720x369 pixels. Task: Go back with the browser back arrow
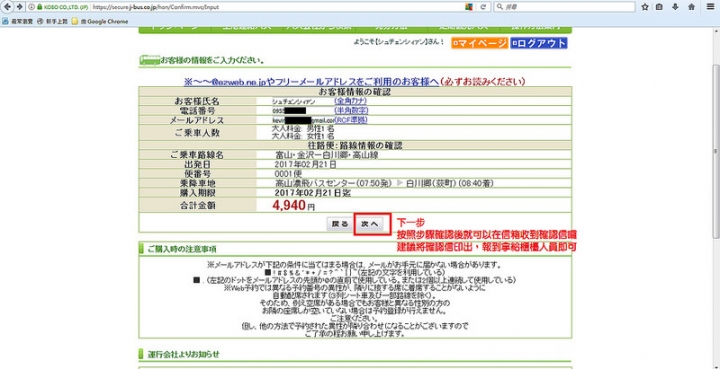(7, 7)
